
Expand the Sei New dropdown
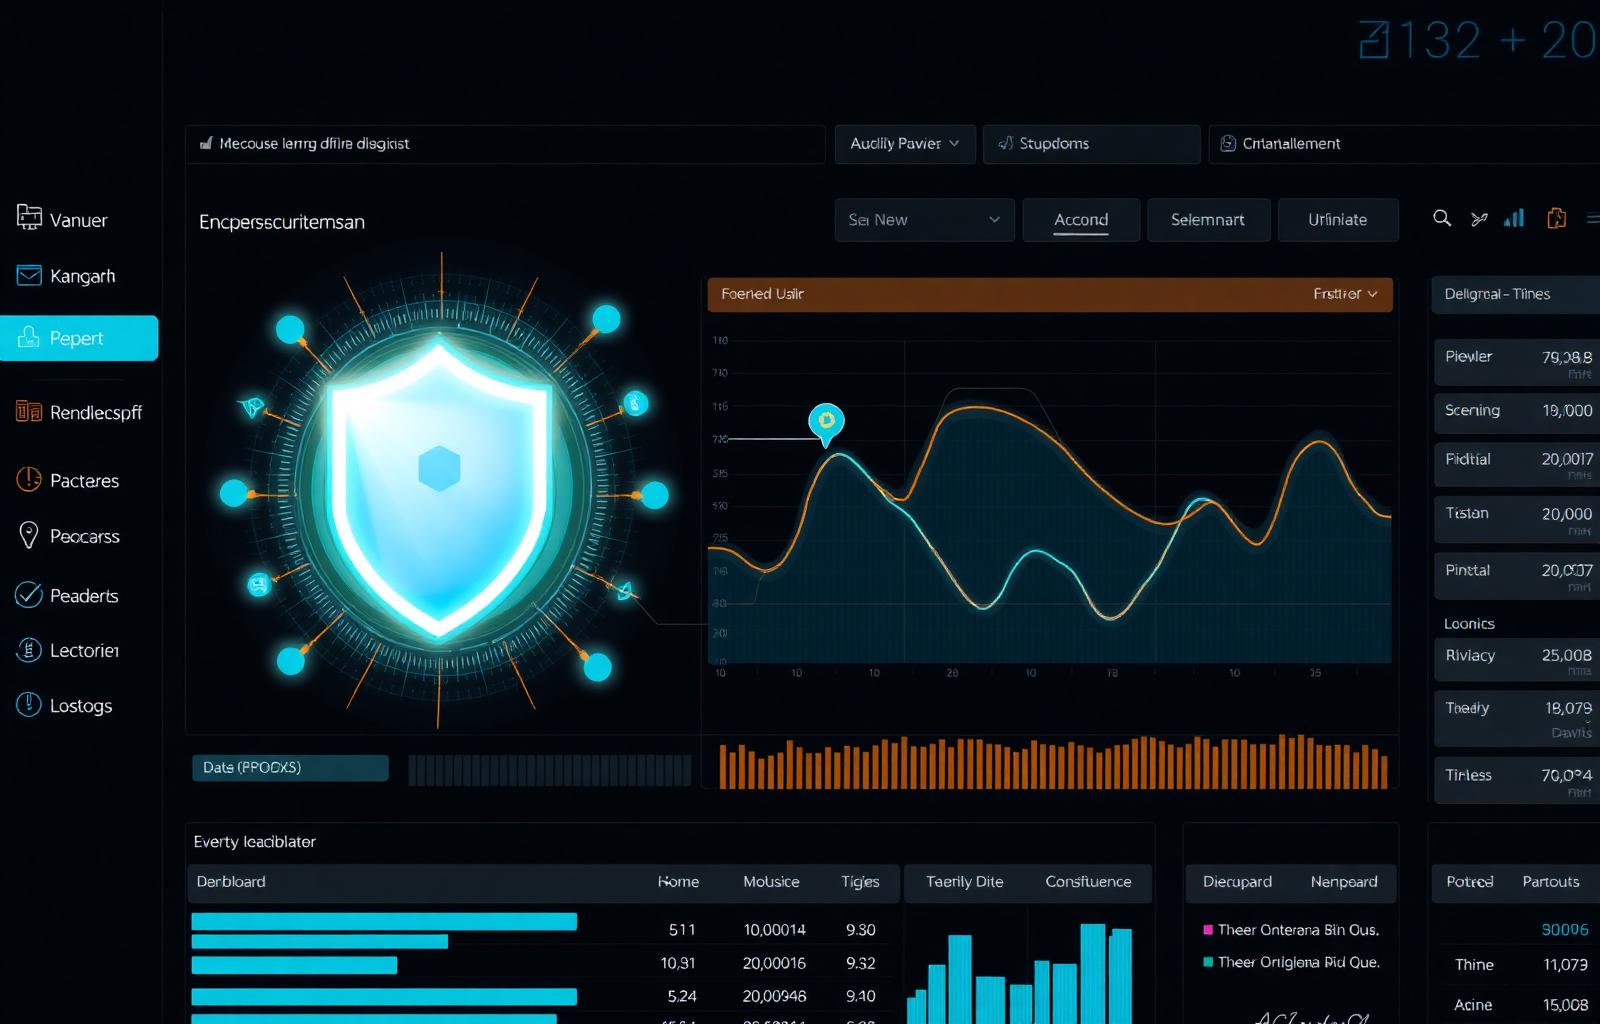[x=924, y=220]
